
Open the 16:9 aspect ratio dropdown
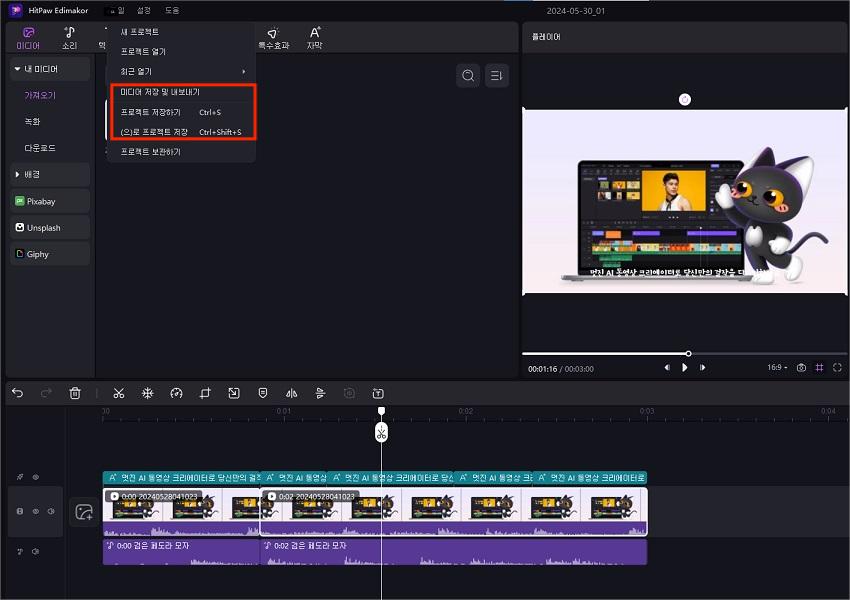click(x=777, y=368)
